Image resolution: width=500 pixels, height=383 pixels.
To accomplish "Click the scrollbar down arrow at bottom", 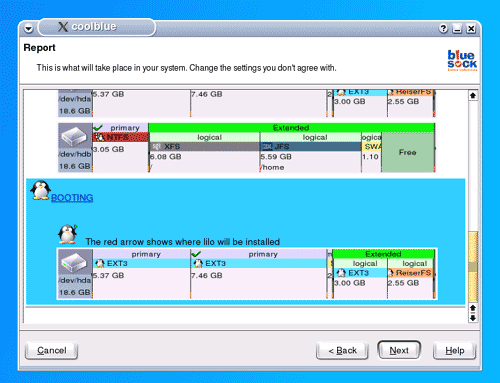I will click(473, 318).
